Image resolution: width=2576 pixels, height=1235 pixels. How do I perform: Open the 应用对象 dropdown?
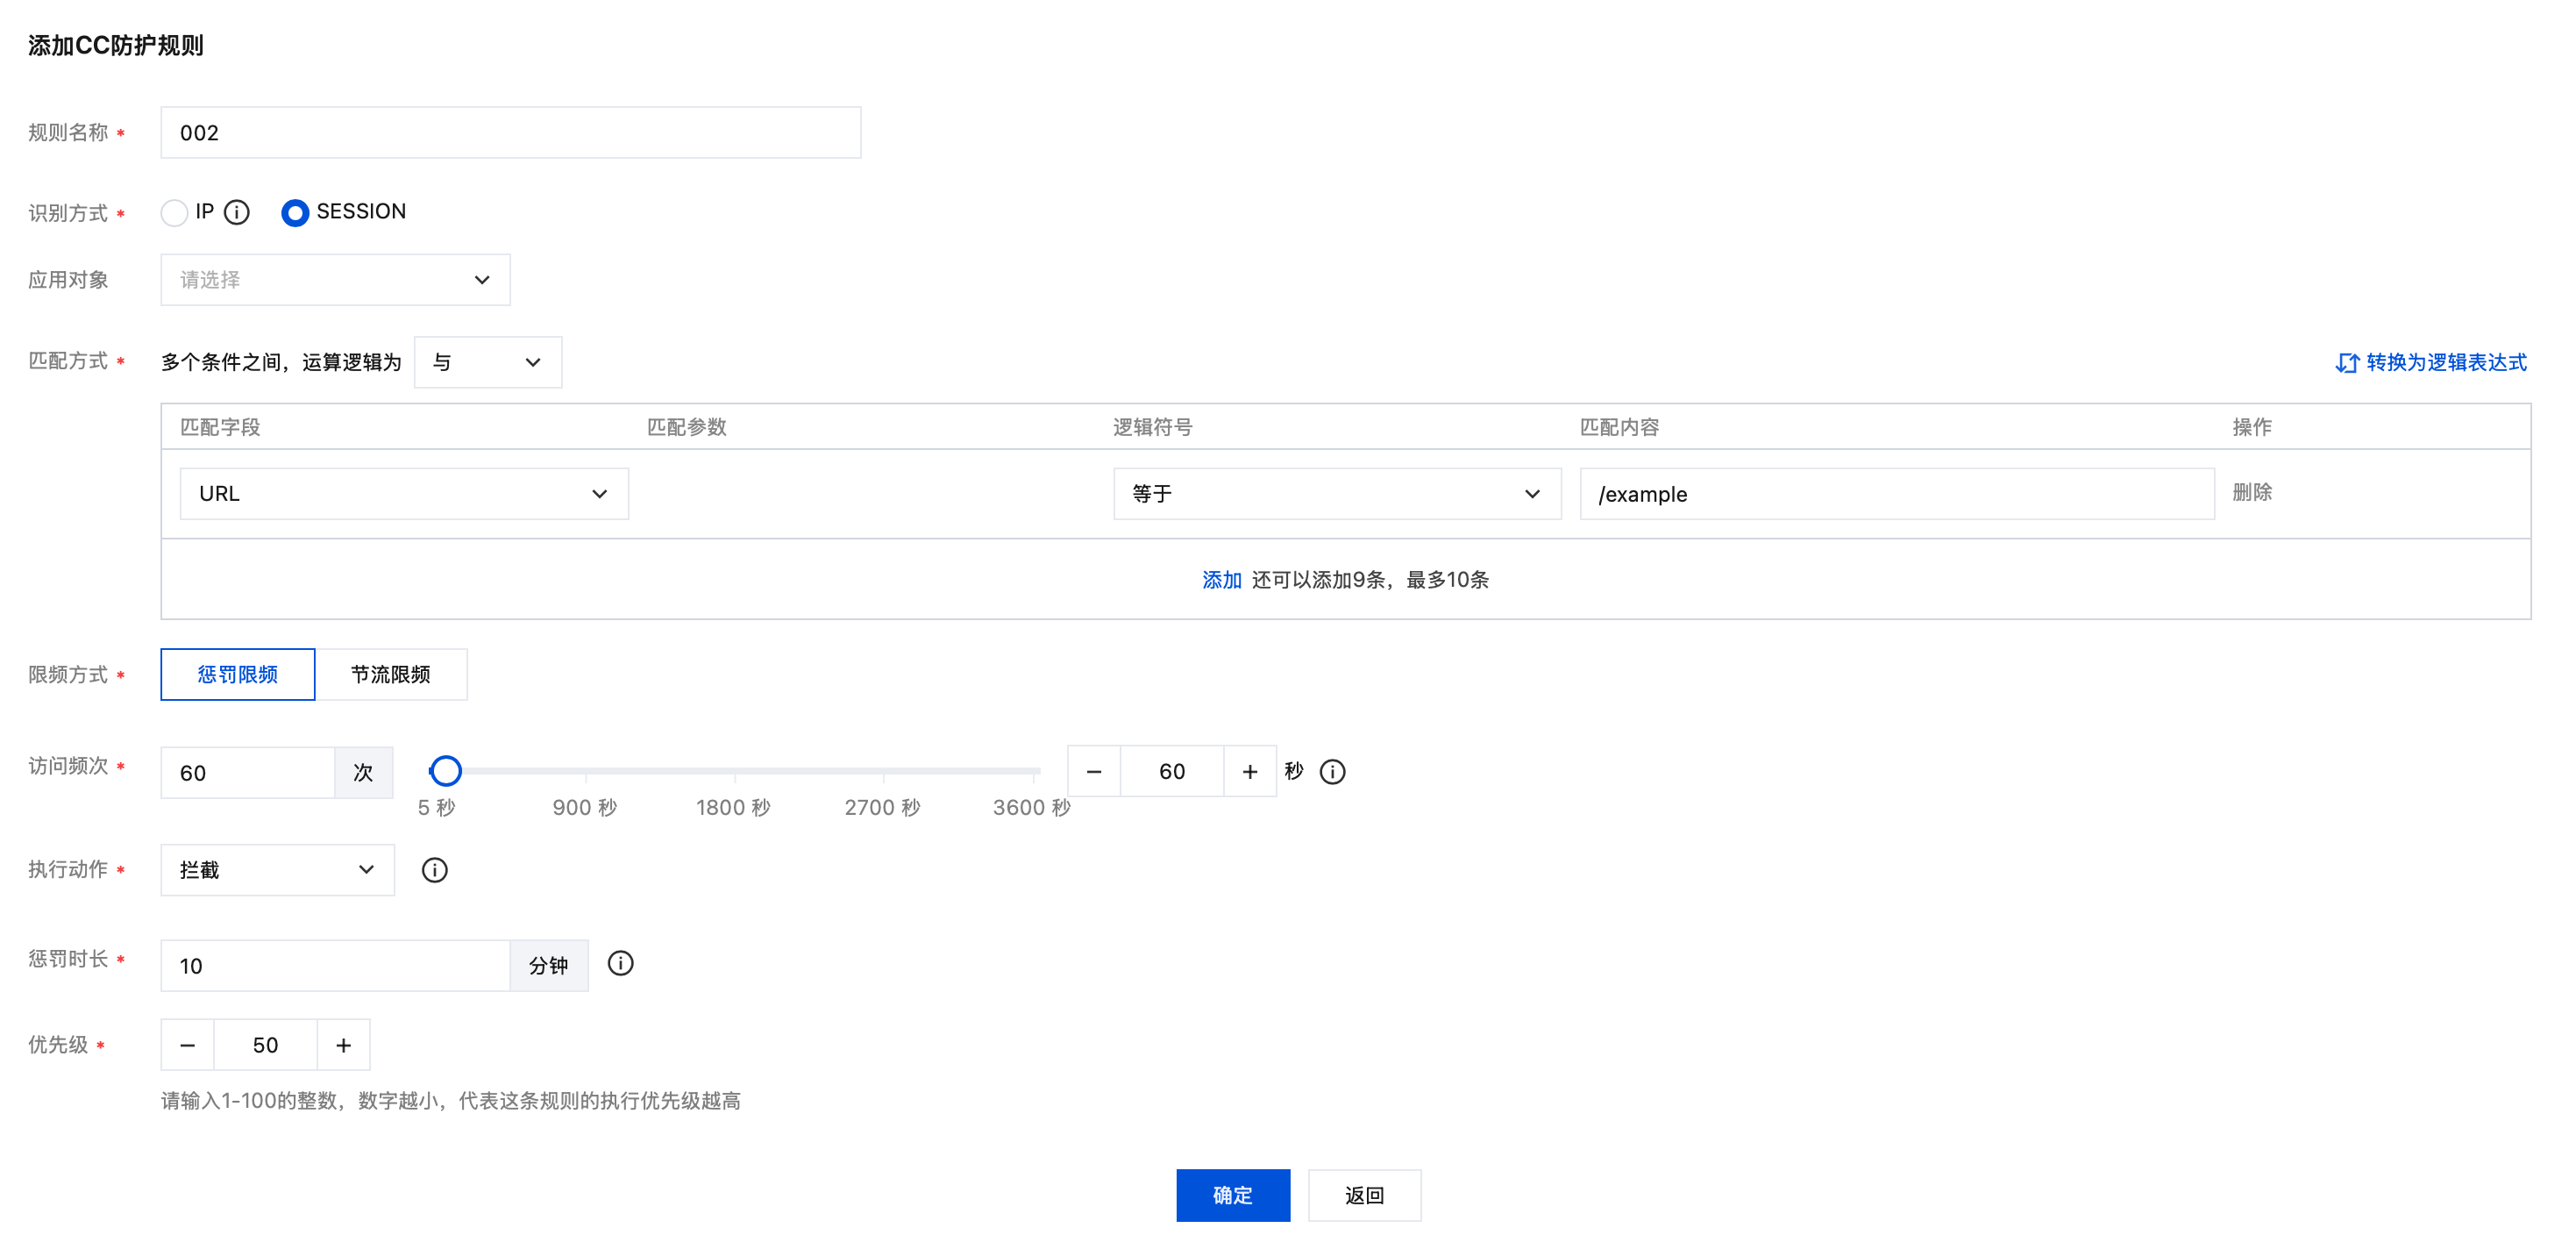pyautogui.click(x=335, y=280)
